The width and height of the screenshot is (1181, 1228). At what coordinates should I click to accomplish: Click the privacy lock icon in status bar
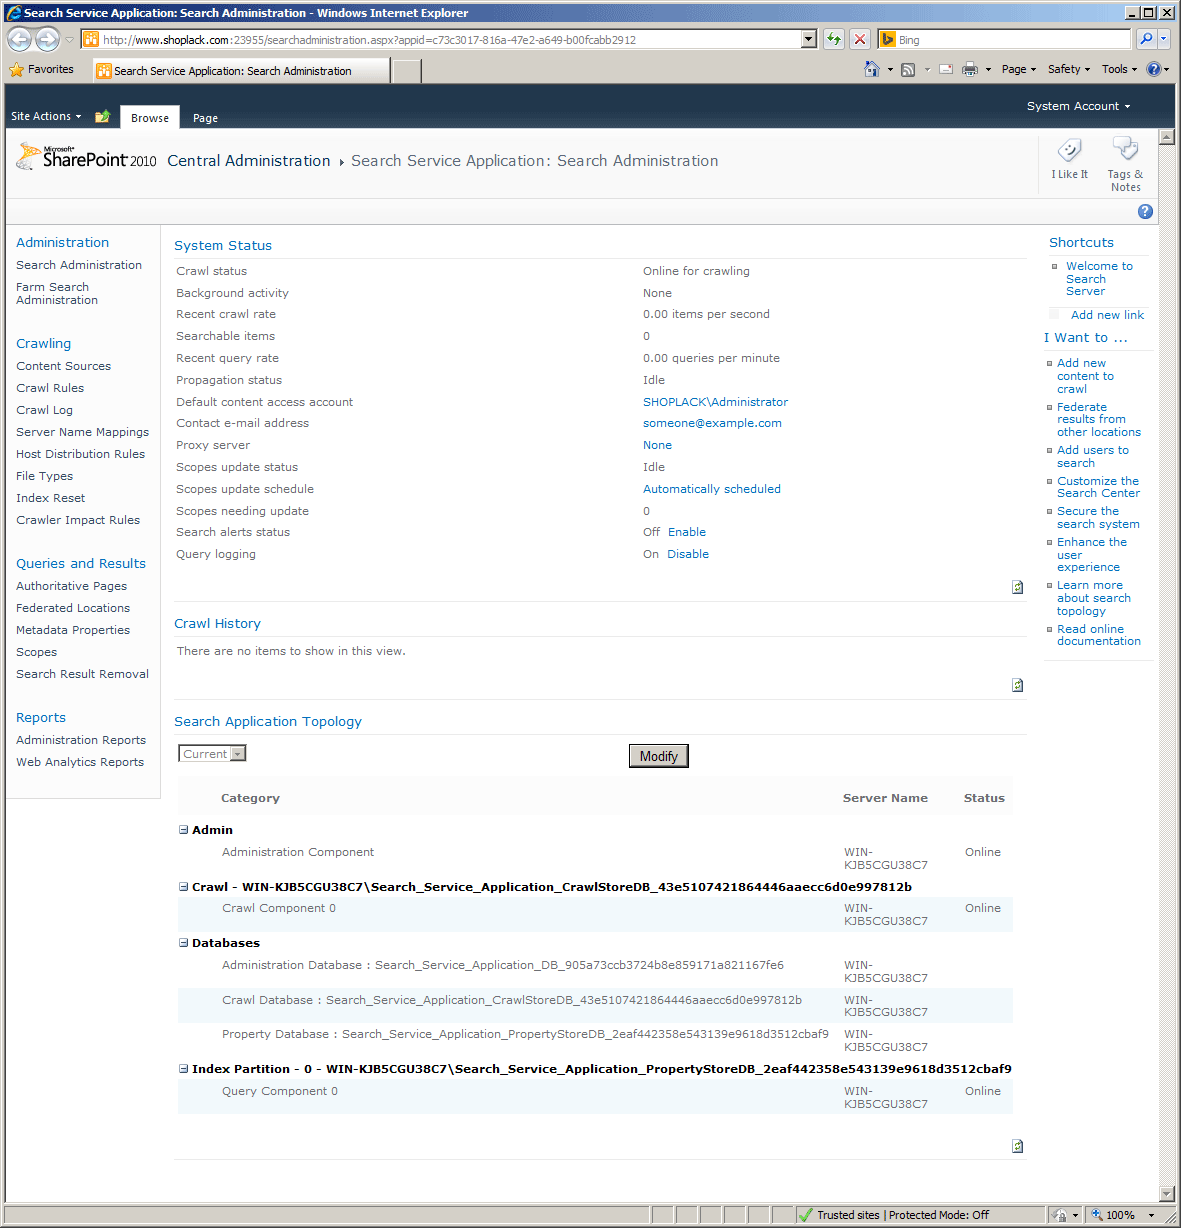[1061, 1215]
